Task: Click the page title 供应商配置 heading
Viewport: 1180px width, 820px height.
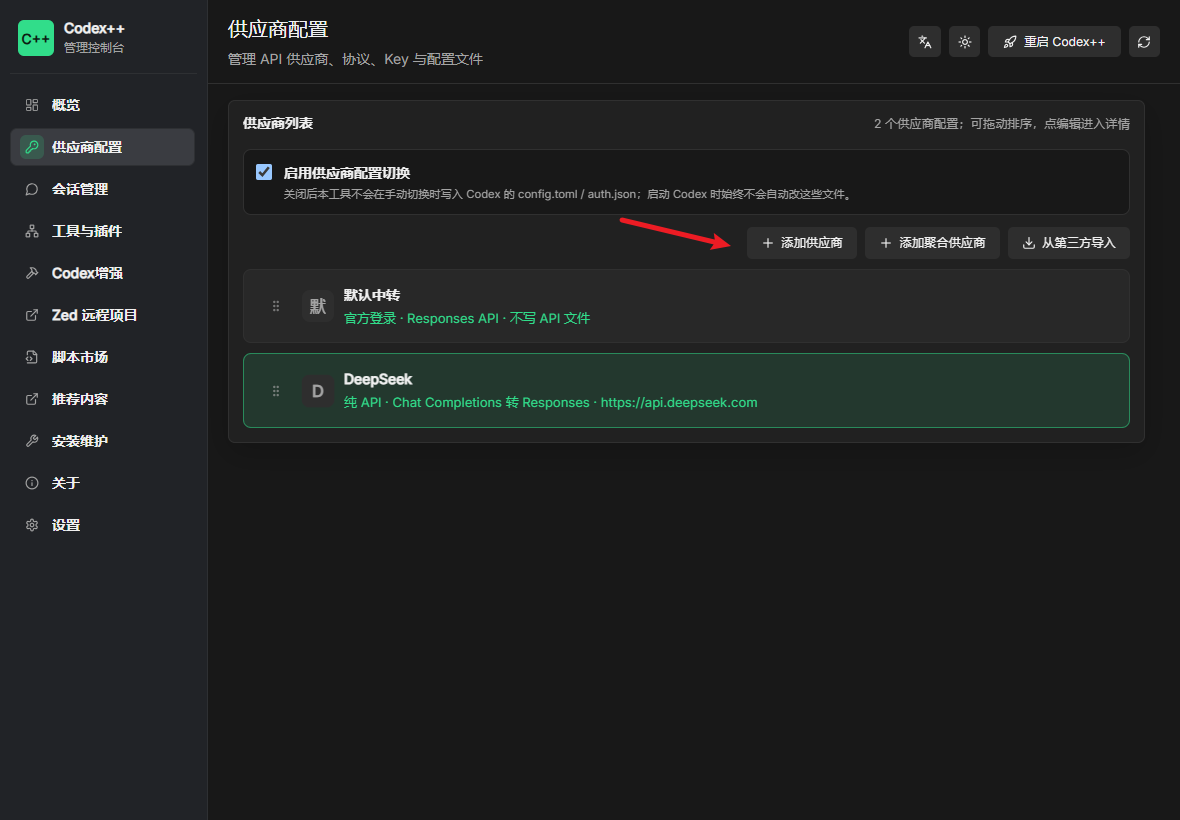Action: click(278, 29)
